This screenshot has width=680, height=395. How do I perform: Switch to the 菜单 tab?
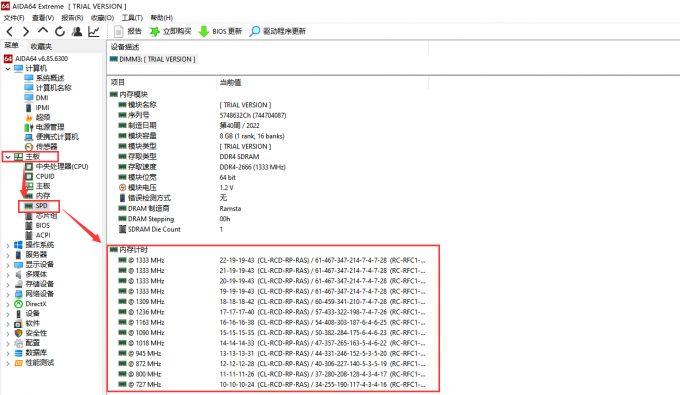click(x=12, y=46)
